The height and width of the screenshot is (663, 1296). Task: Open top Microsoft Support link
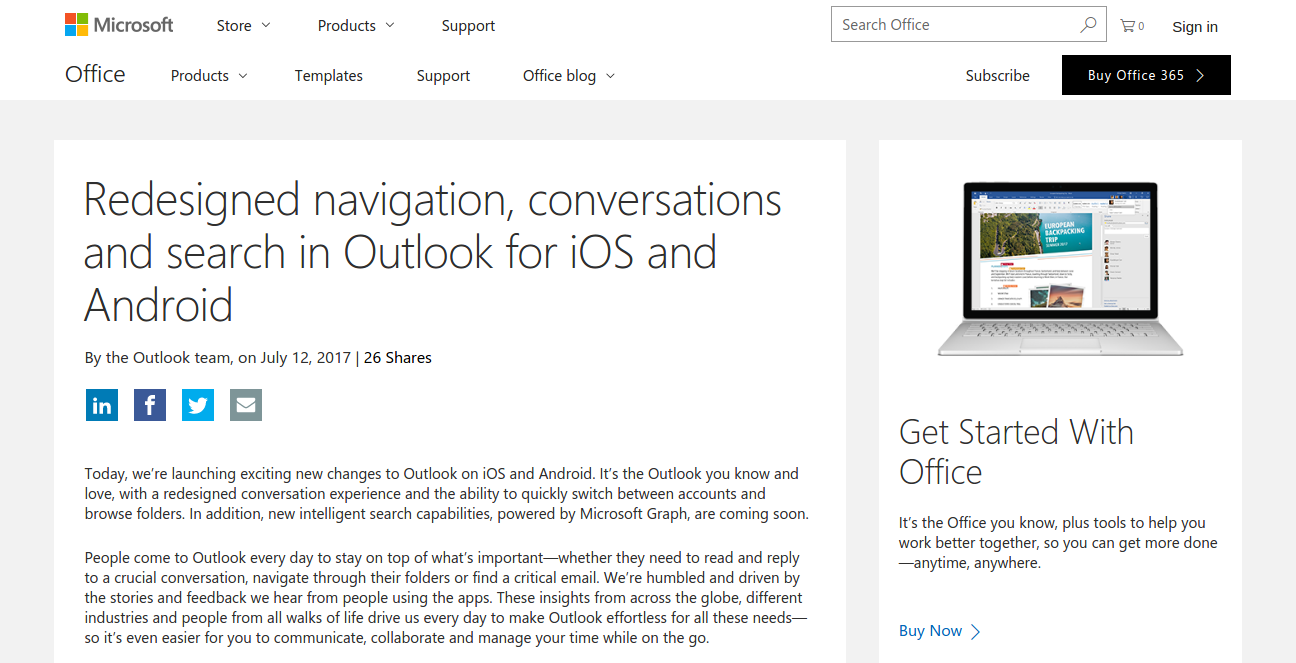click(x=468, y=26)
